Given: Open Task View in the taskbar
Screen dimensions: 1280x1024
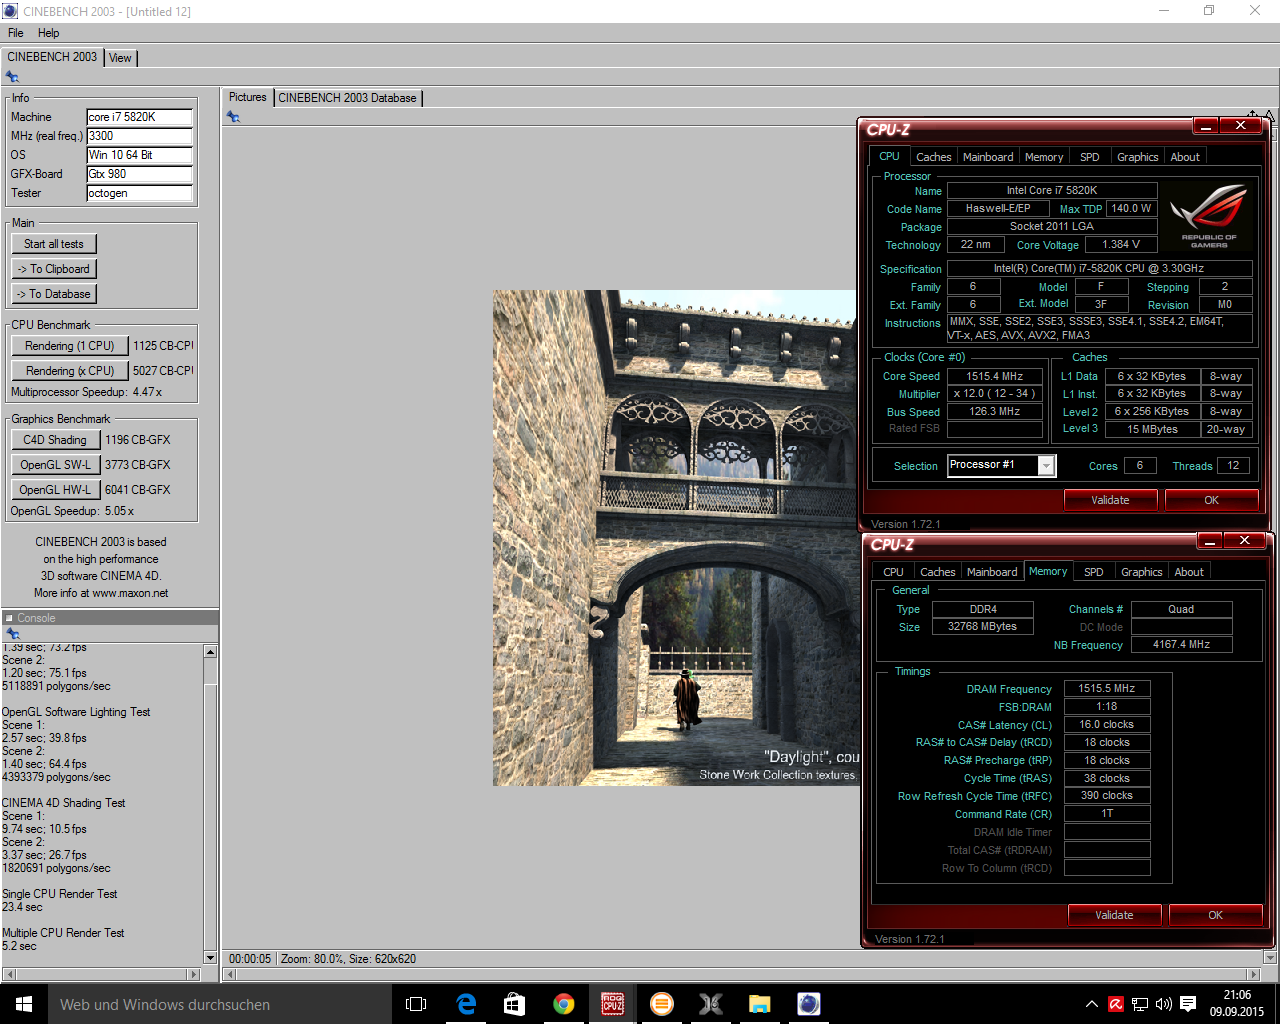Looking at the screenshot, I should click(416, 1004).
